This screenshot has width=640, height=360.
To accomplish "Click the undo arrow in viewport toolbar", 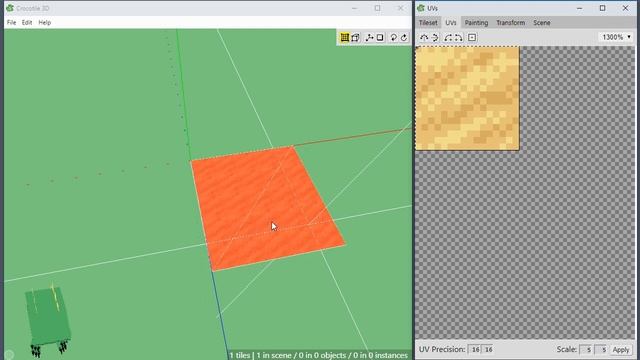I will pyautogui.click(x=393, y=38).
